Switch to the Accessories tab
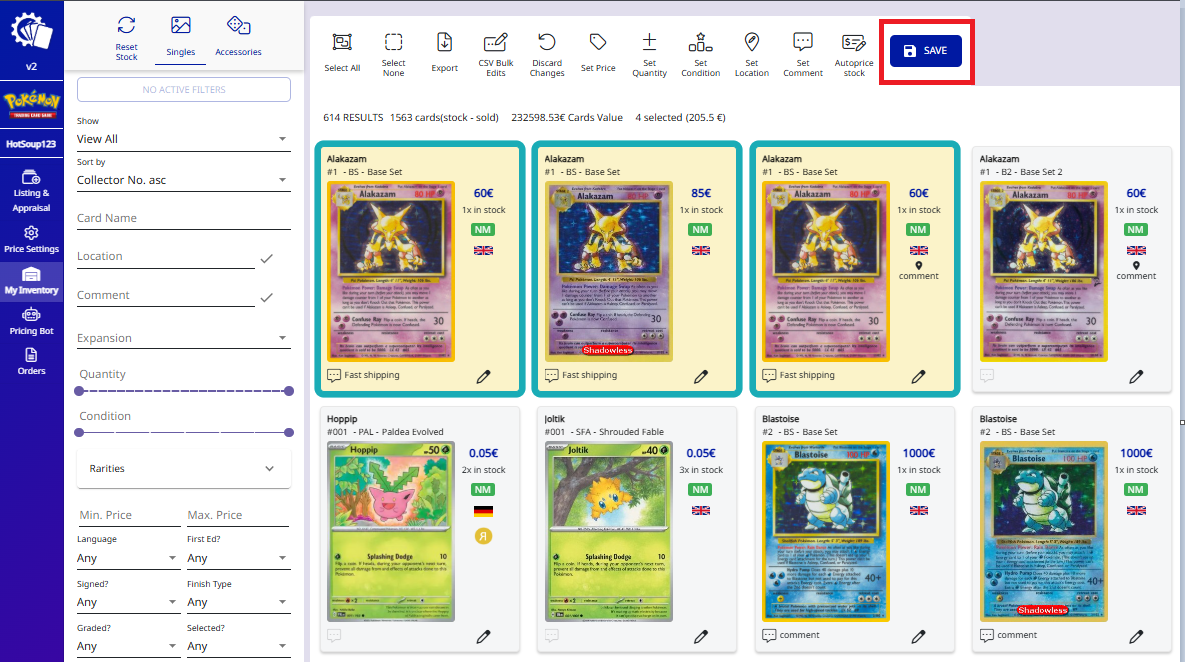This screenshot has width=1185, height=662. pos(238,36)
